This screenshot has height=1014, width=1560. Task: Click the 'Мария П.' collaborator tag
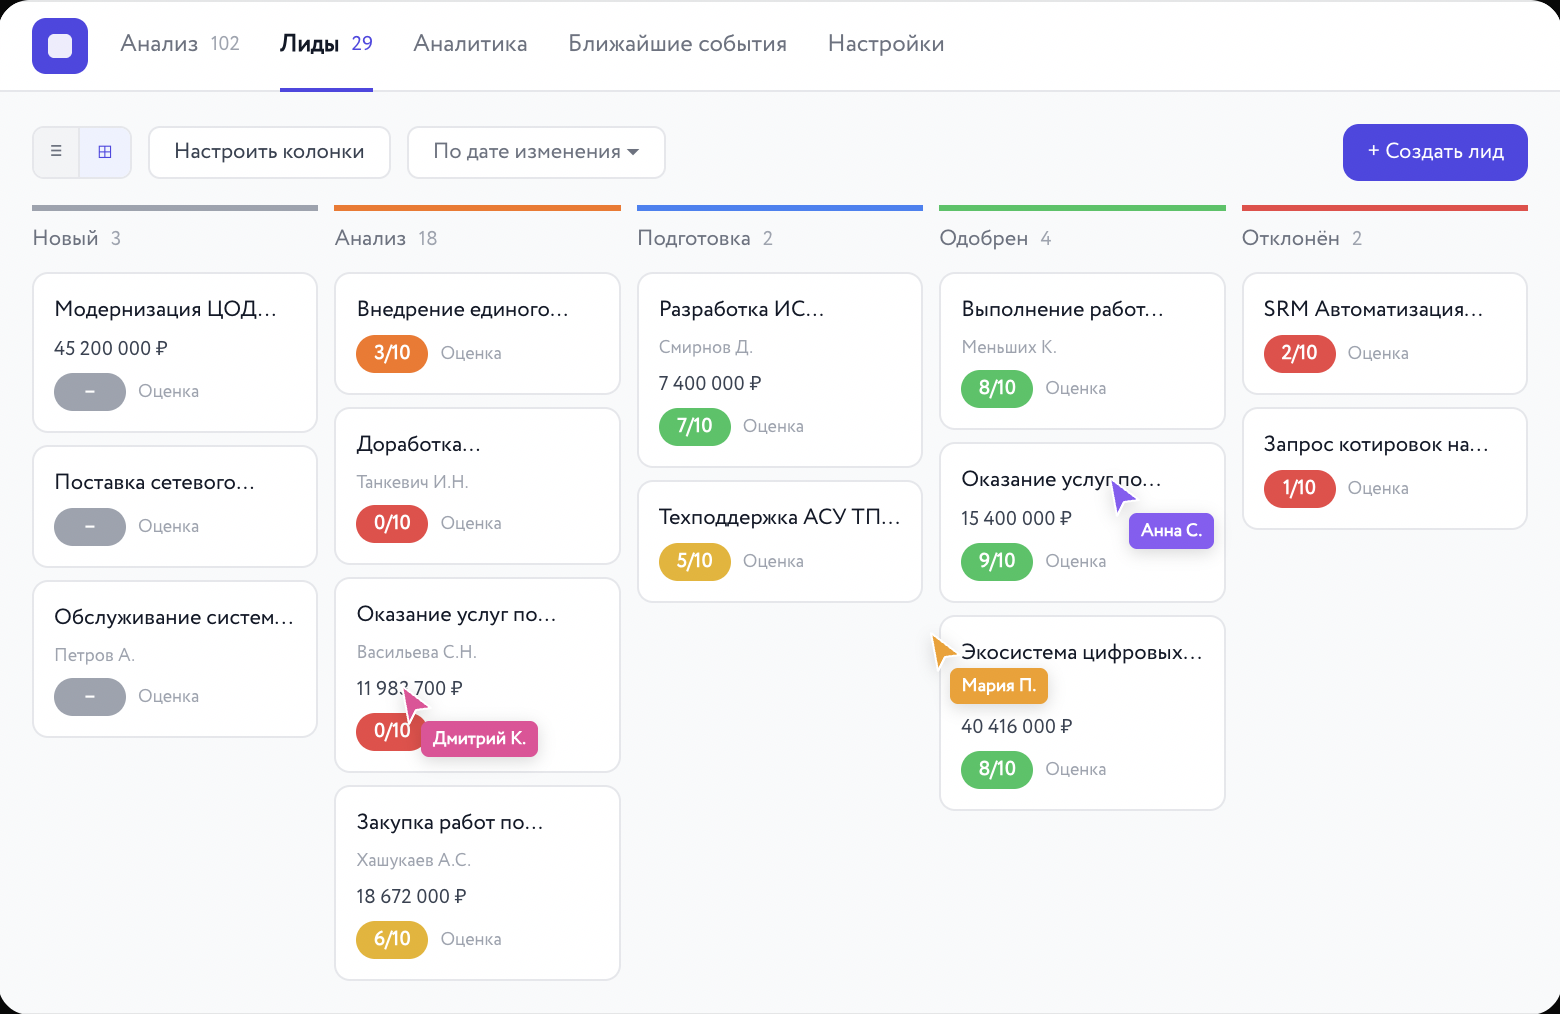998,686
